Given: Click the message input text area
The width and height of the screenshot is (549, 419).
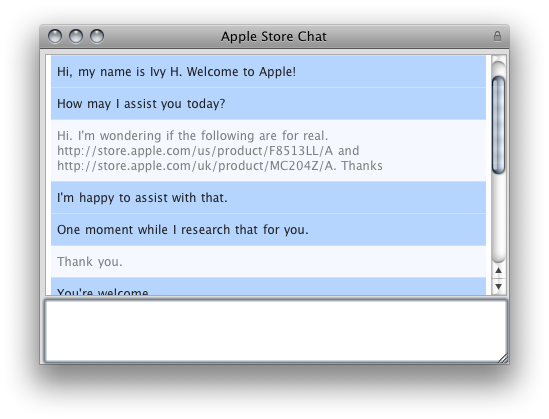Looking at the screenshot, I should [x=276, y=331].
